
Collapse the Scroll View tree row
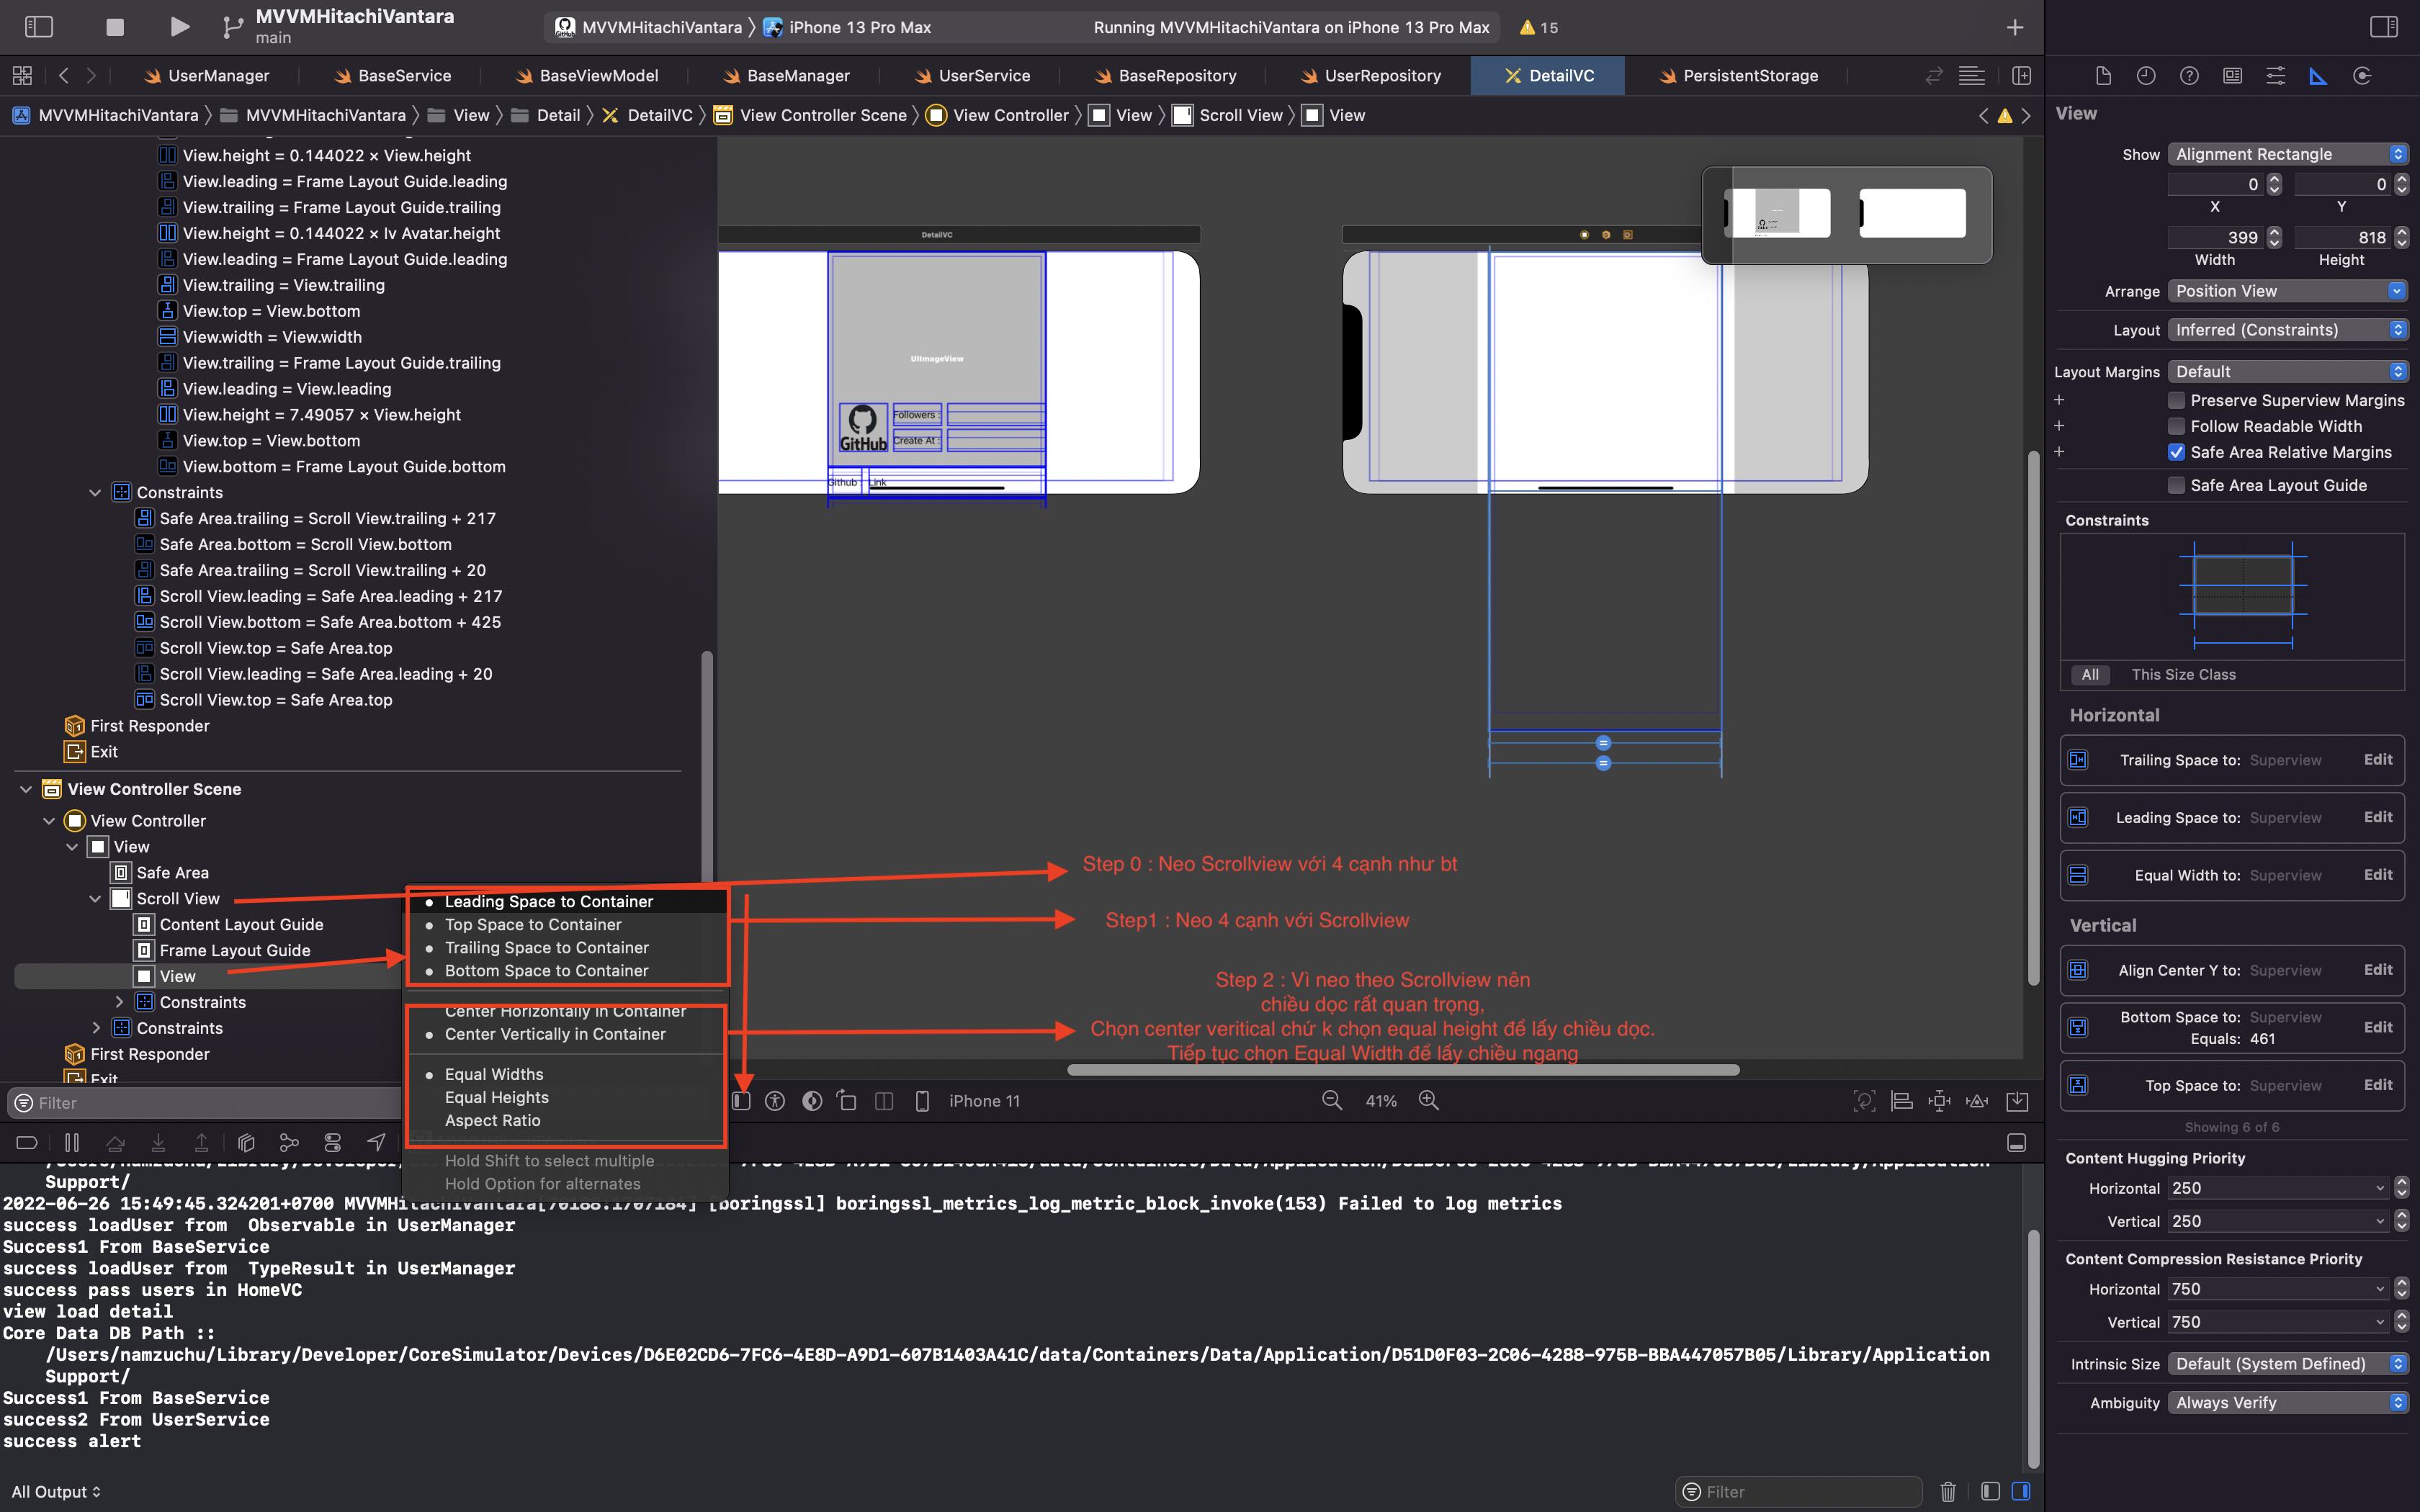click(x=95, y=899)
